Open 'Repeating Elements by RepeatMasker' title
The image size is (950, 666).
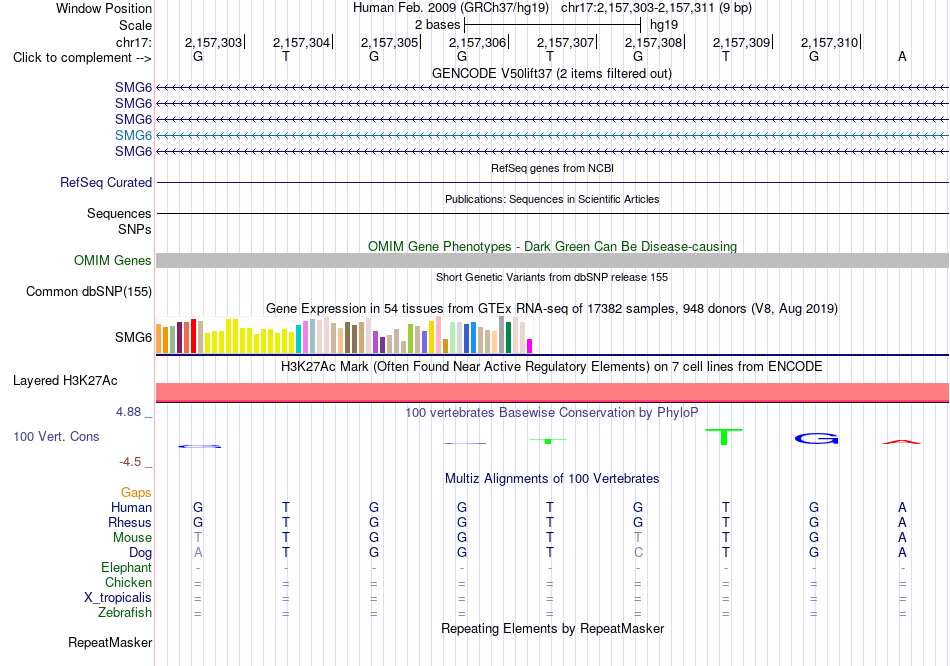(x=552, y=628)
